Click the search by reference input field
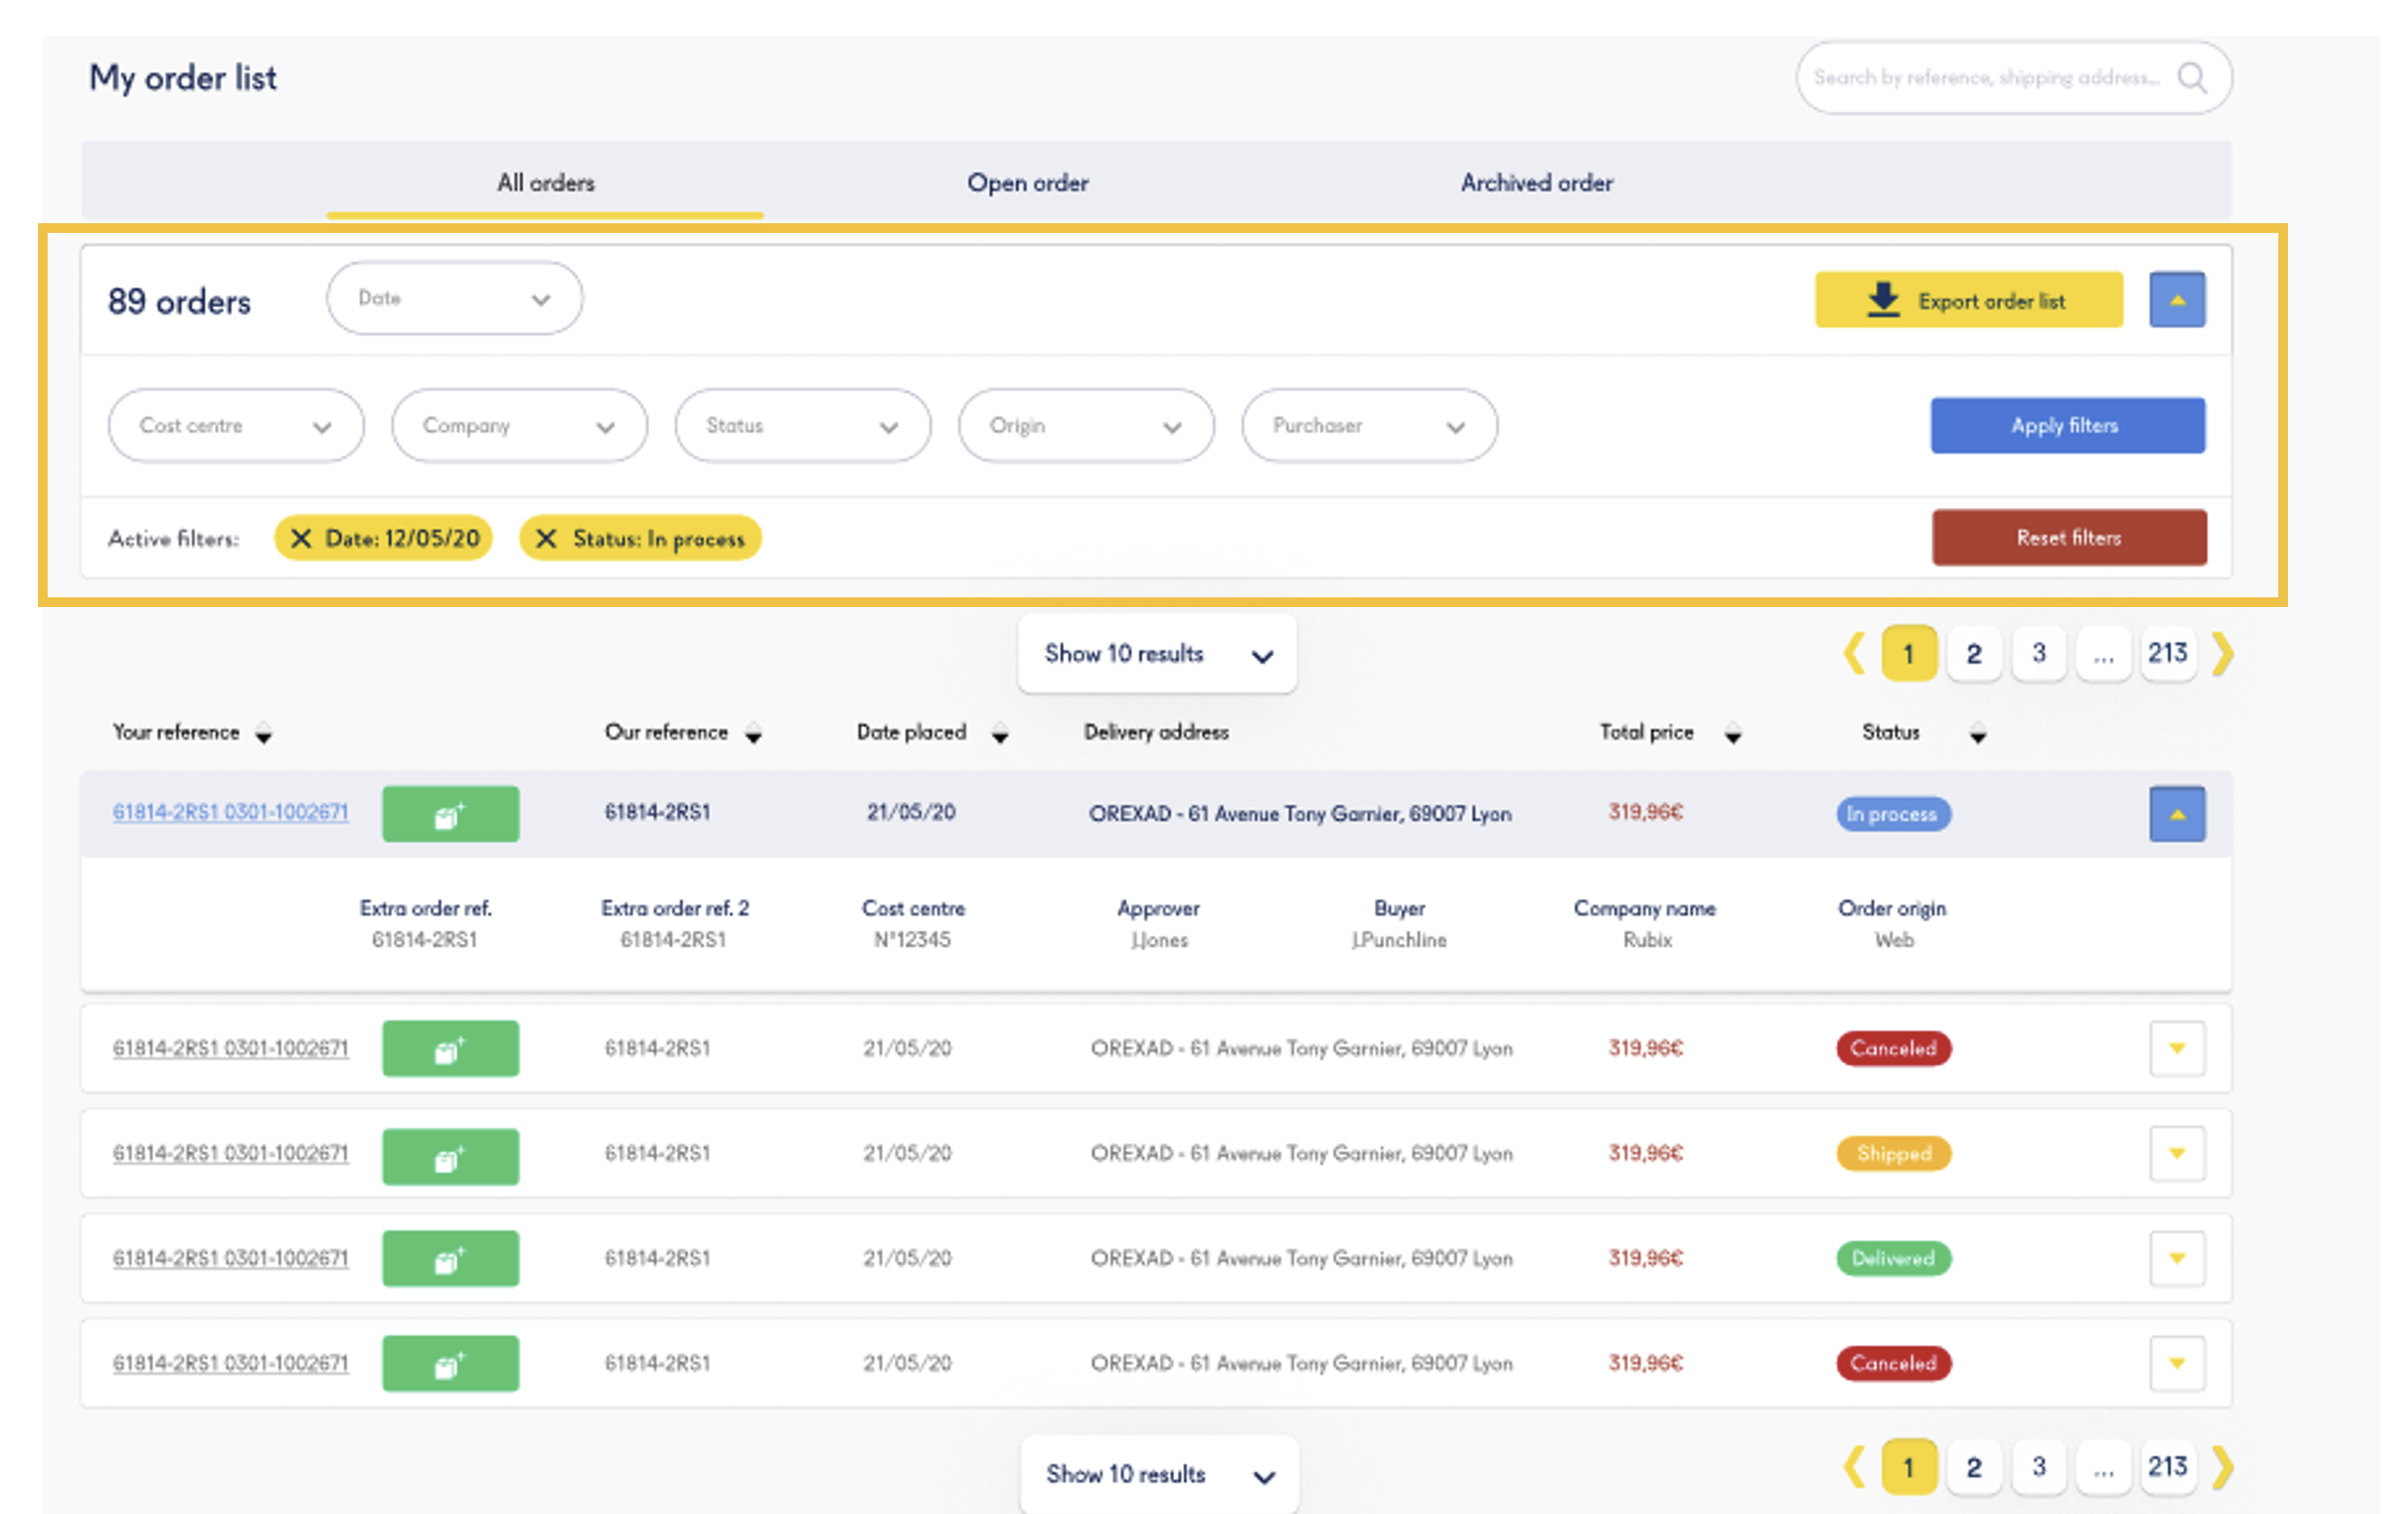 click(1986, 77)
